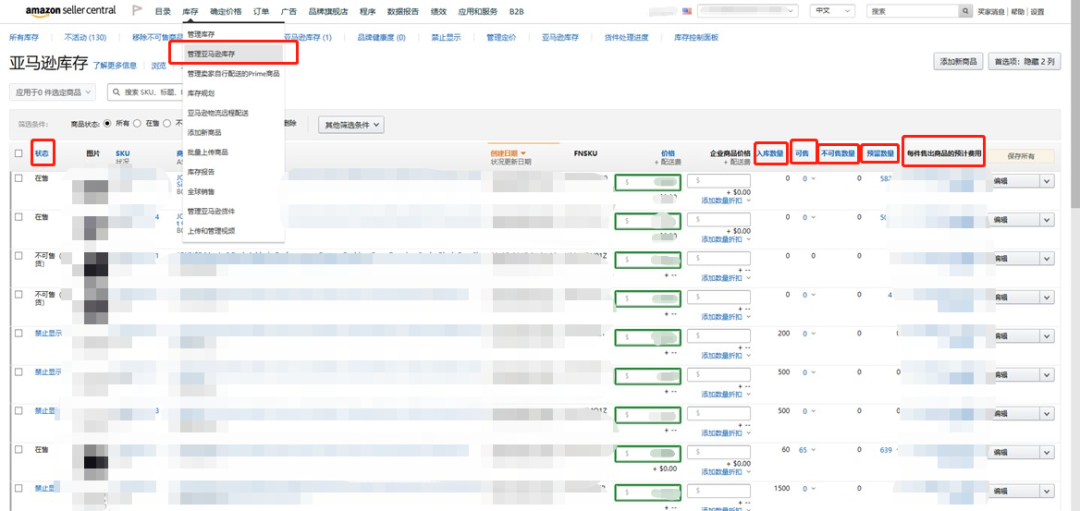Screen dimensions: 1080x511
Task: Open the 品牌旗舰店 menu
Action: (328, 12)
